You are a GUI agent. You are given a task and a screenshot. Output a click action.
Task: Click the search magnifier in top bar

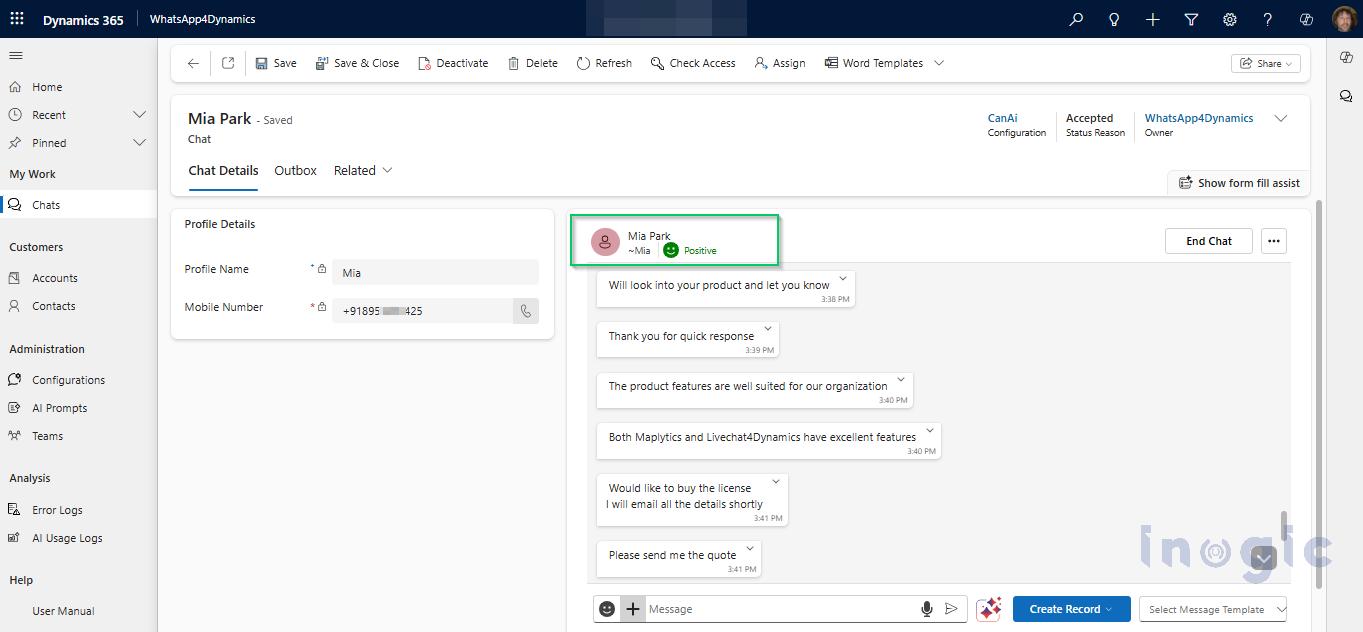(1076, 19)
